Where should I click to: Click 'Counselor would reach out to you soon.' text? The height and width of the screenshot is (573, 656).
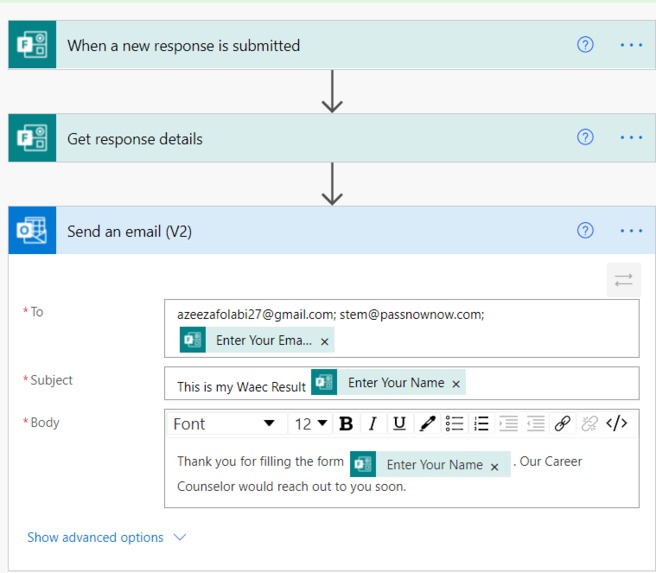coord(292,486)
